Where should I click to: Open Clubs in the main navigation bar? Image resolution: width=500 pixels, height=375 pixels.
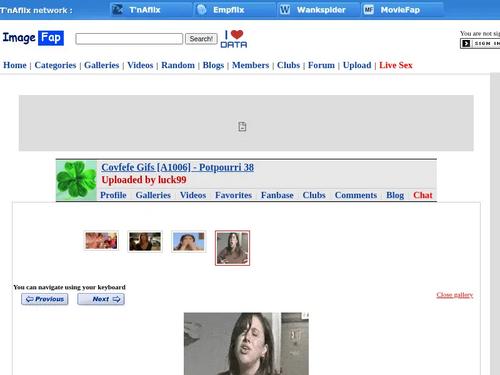(x=289, y=65)
